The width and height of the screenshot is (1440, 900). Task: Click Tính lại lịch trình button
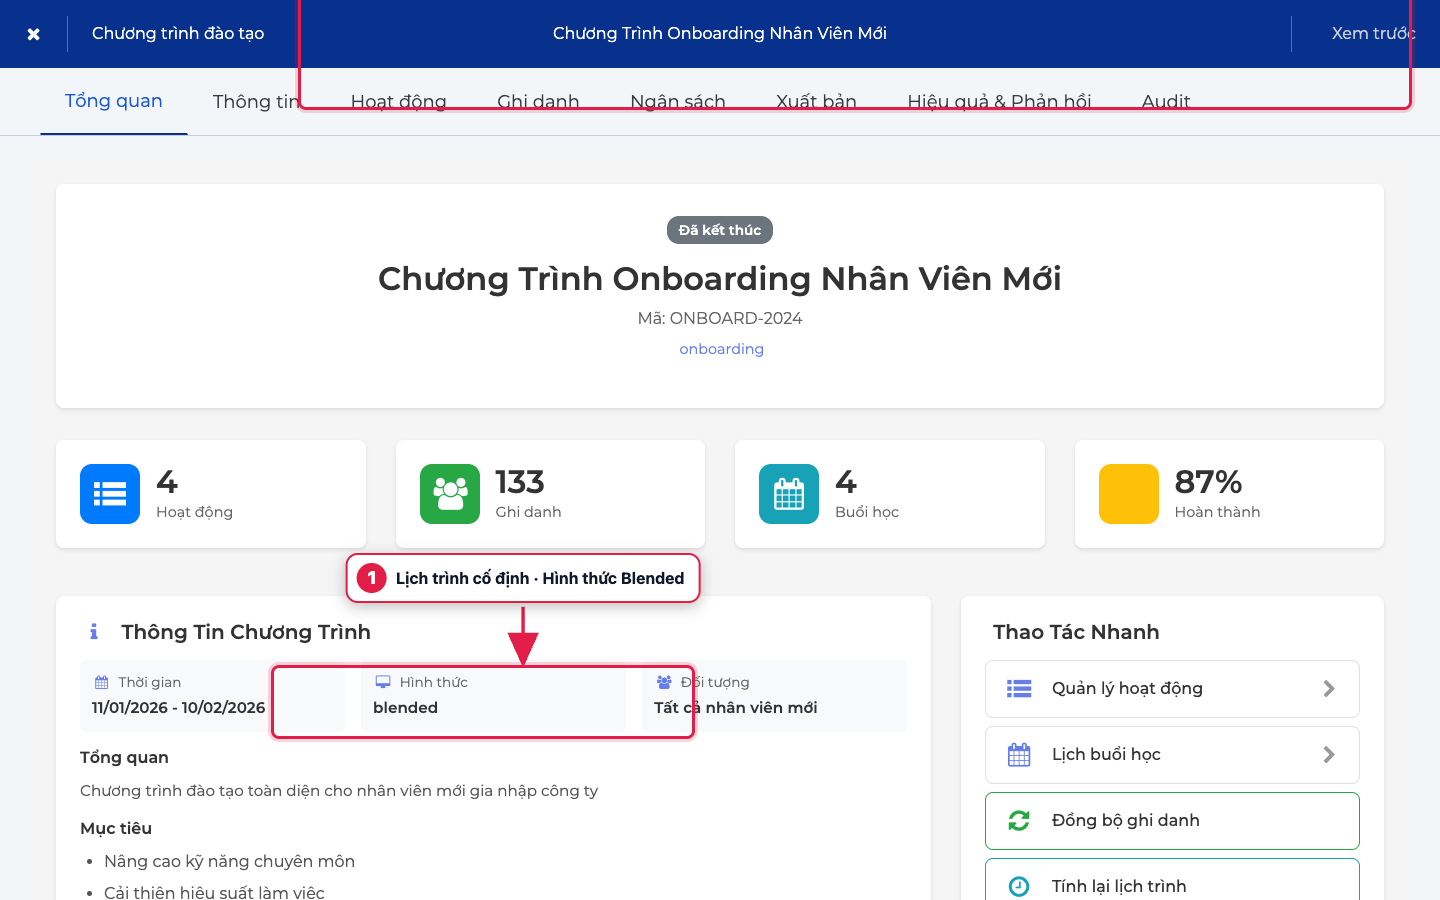[1172, 880]
